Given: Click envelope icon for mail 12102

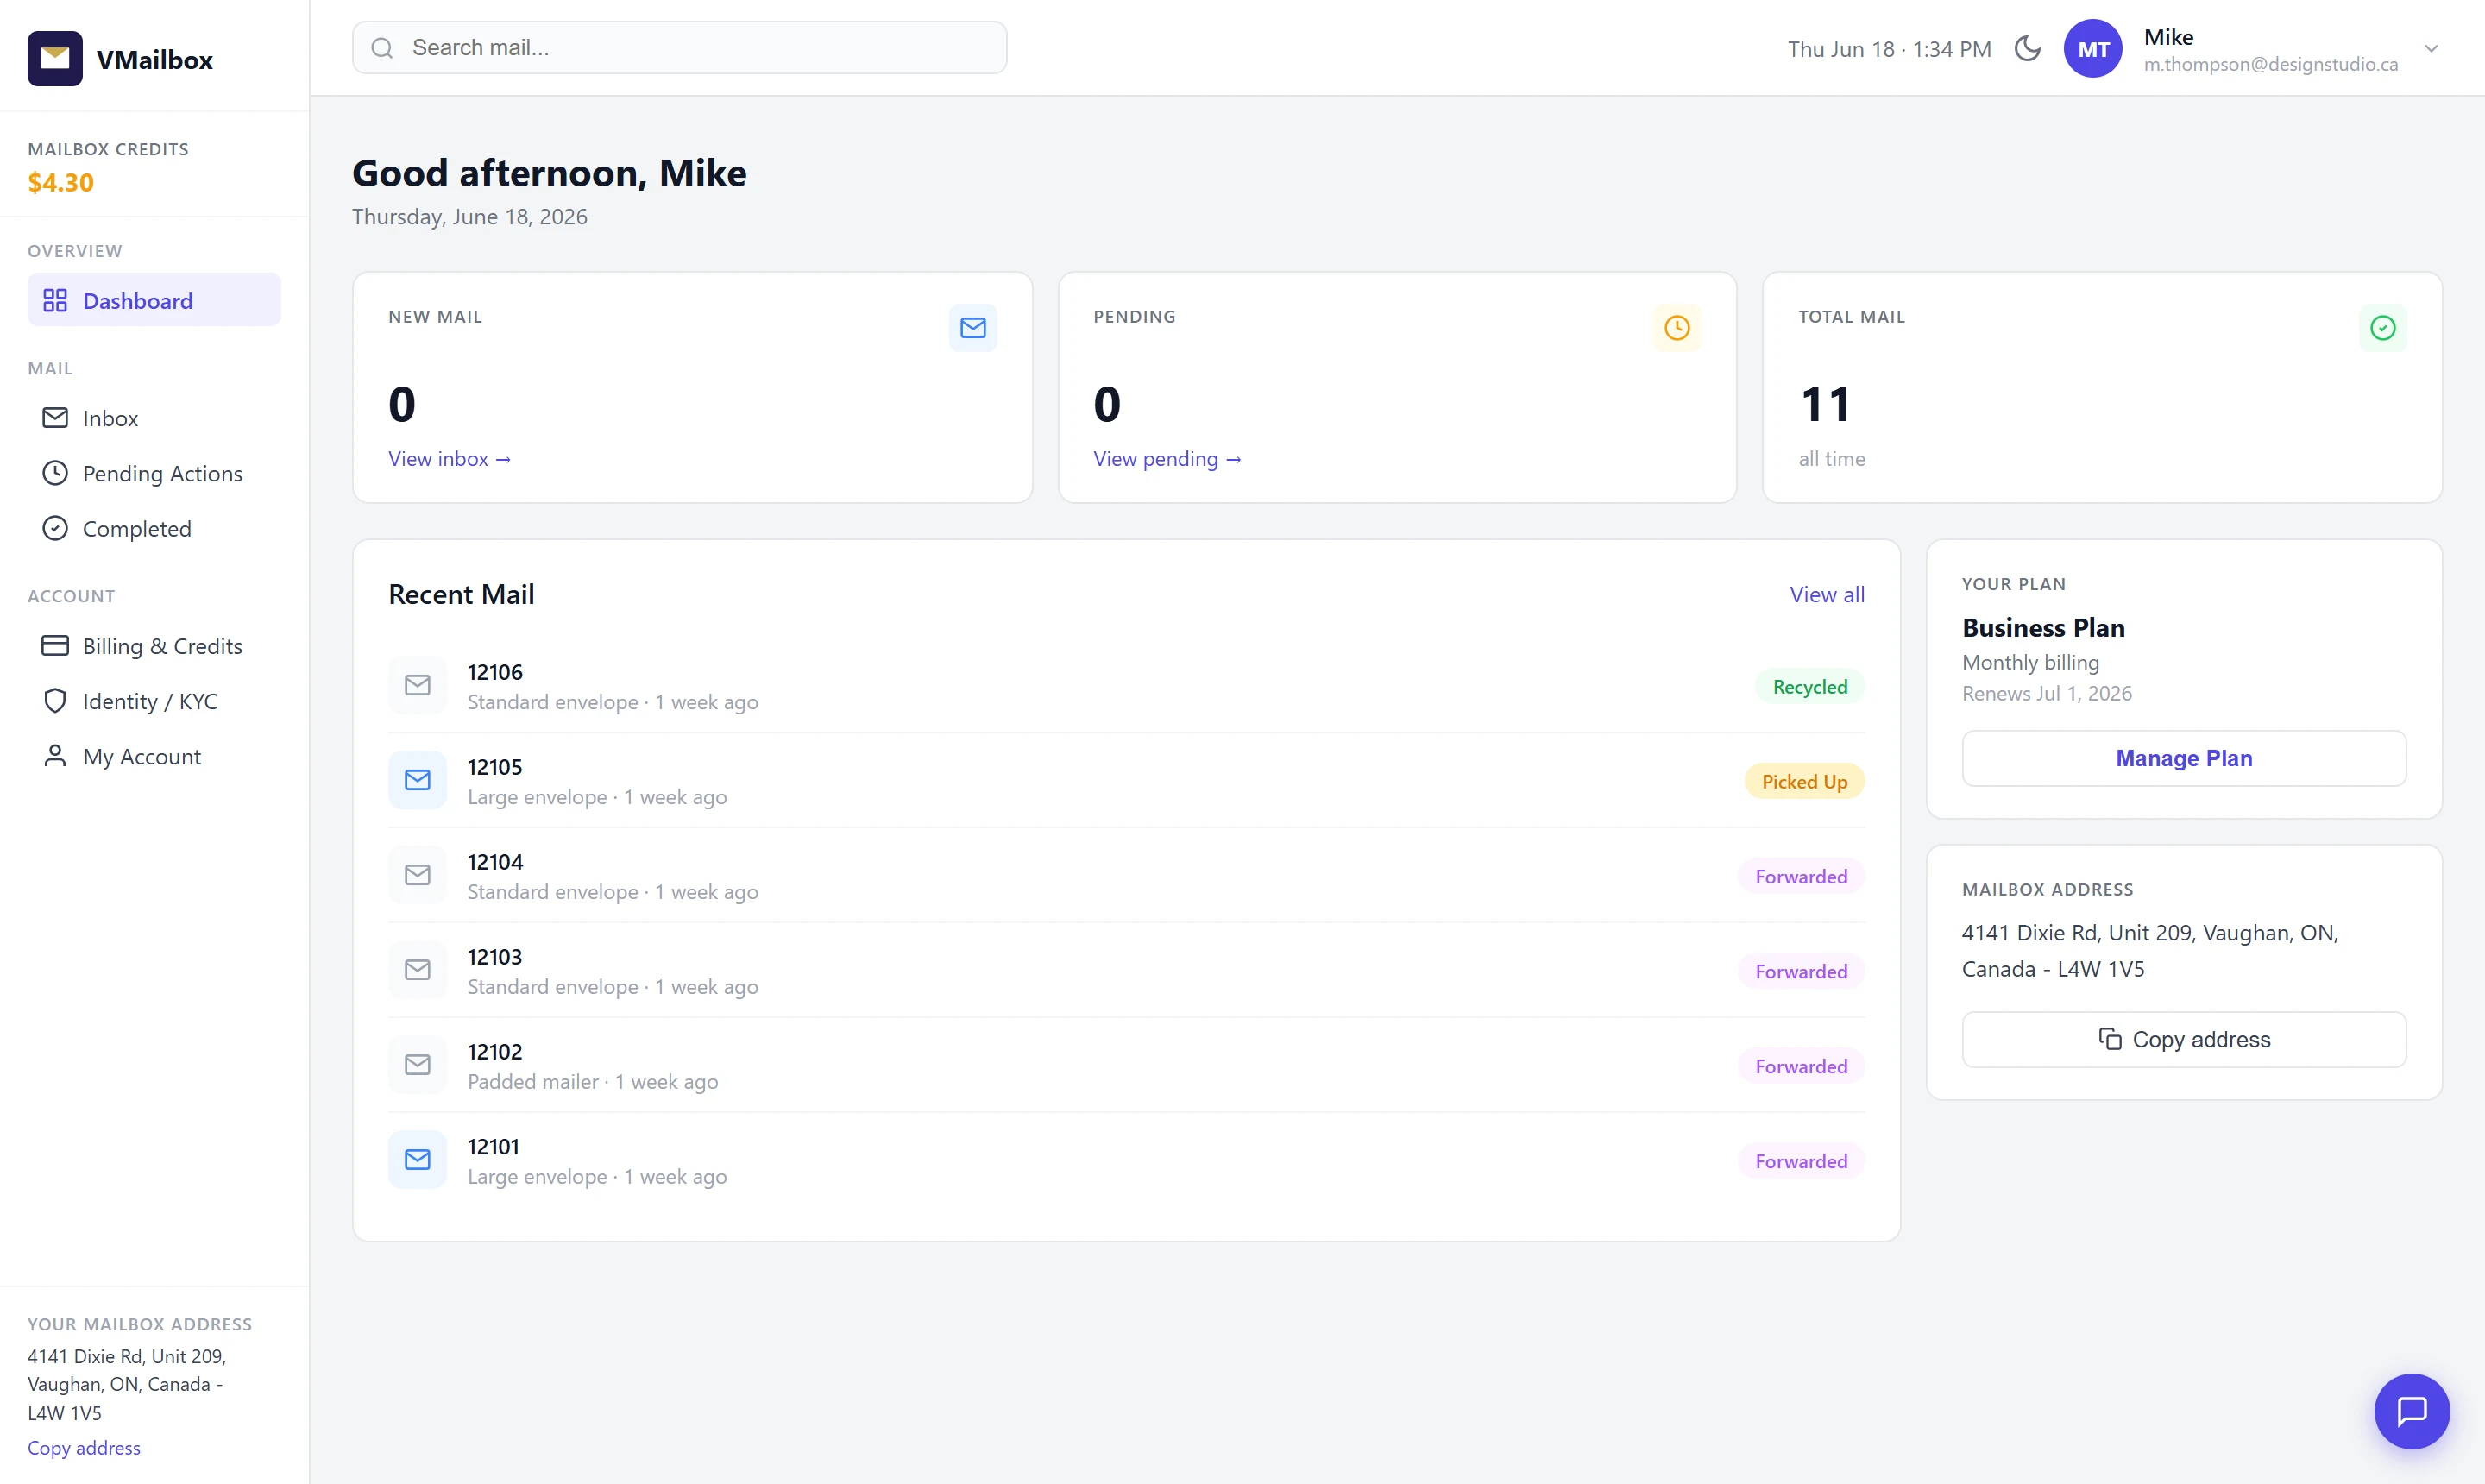Looking at the screenshot, I should 417,1065.
